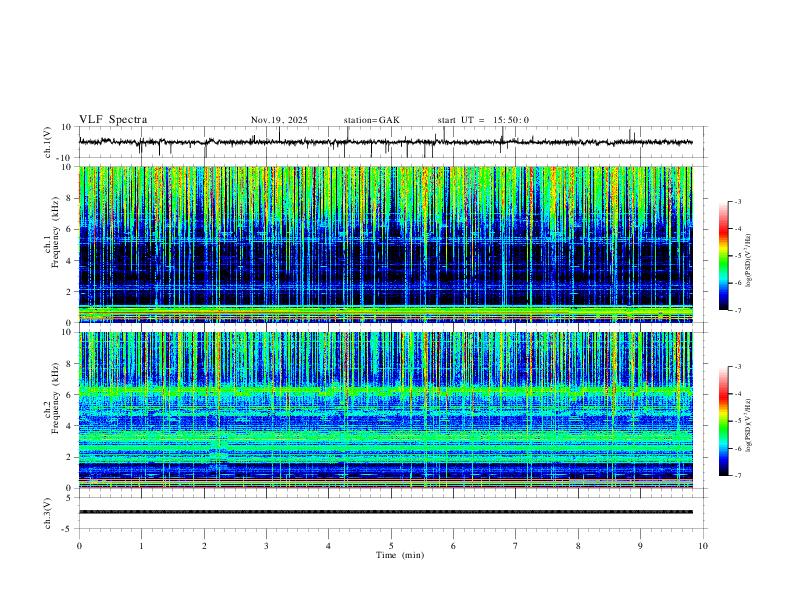This screenshot has width=792, height=612.
Task: Click the time axis tick label '0'
Action: point(79,546)
